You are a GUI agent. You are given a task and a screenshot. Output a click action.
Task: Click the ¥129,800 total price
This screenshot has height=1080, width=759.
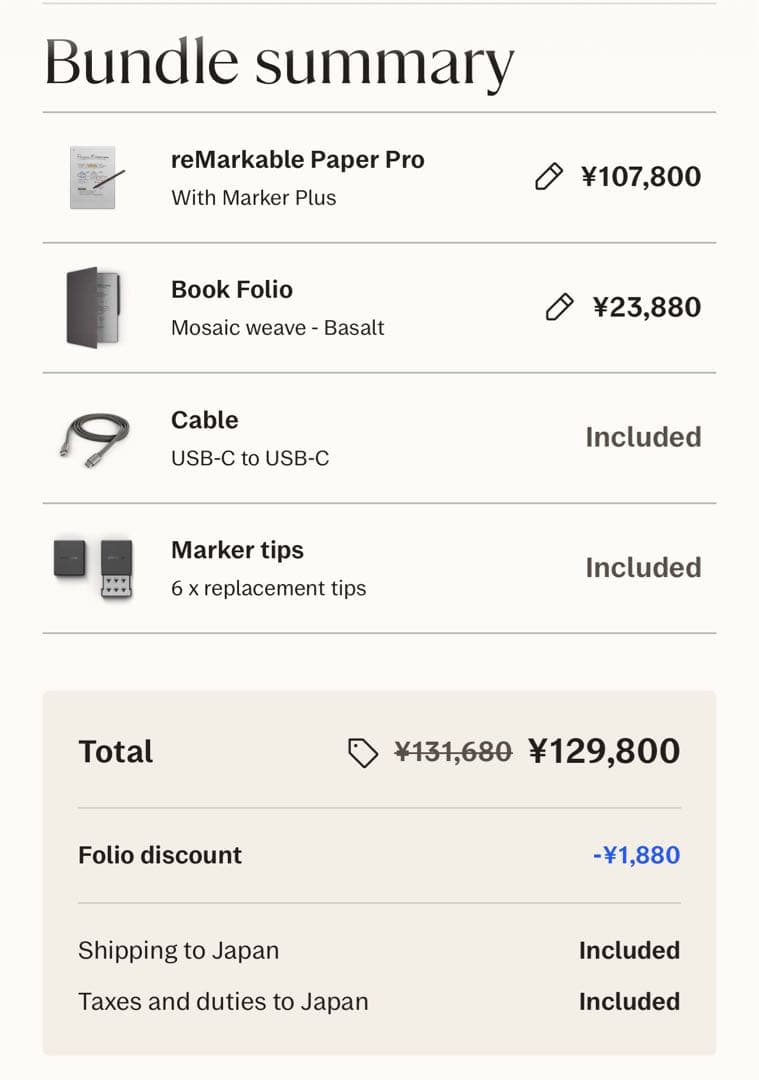coord(604,751)
